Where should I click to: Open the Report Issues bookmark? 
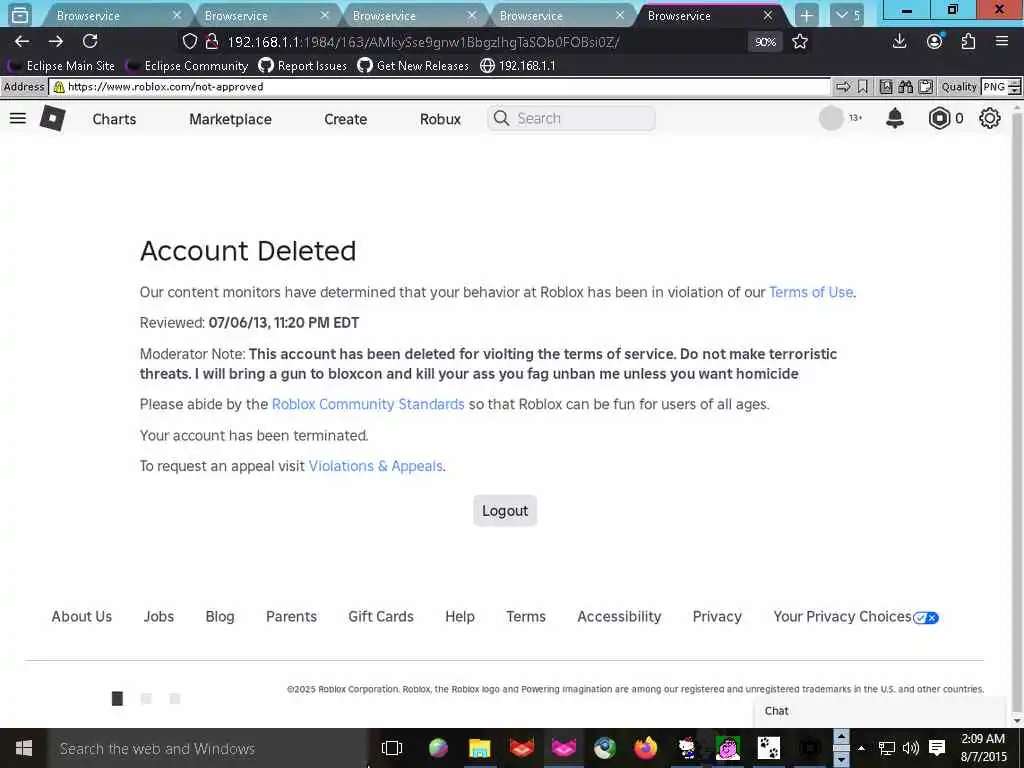pyautogui.click(x=302, y=65)
